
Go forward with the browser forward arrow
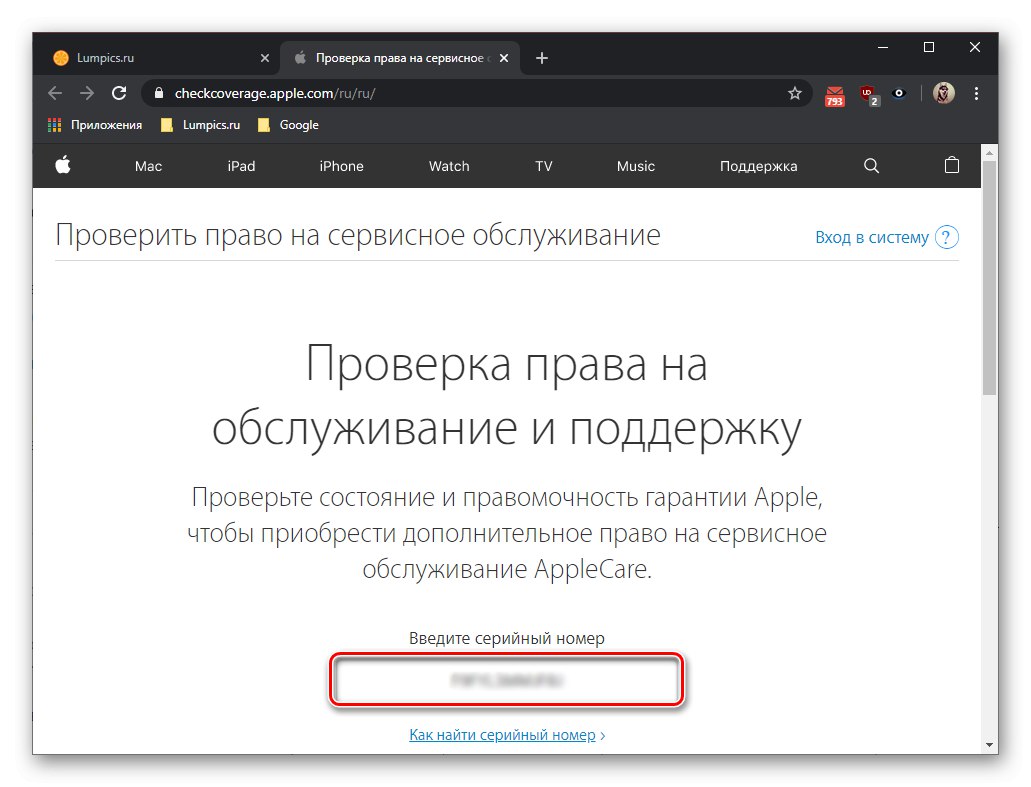[x=87, y=93]
